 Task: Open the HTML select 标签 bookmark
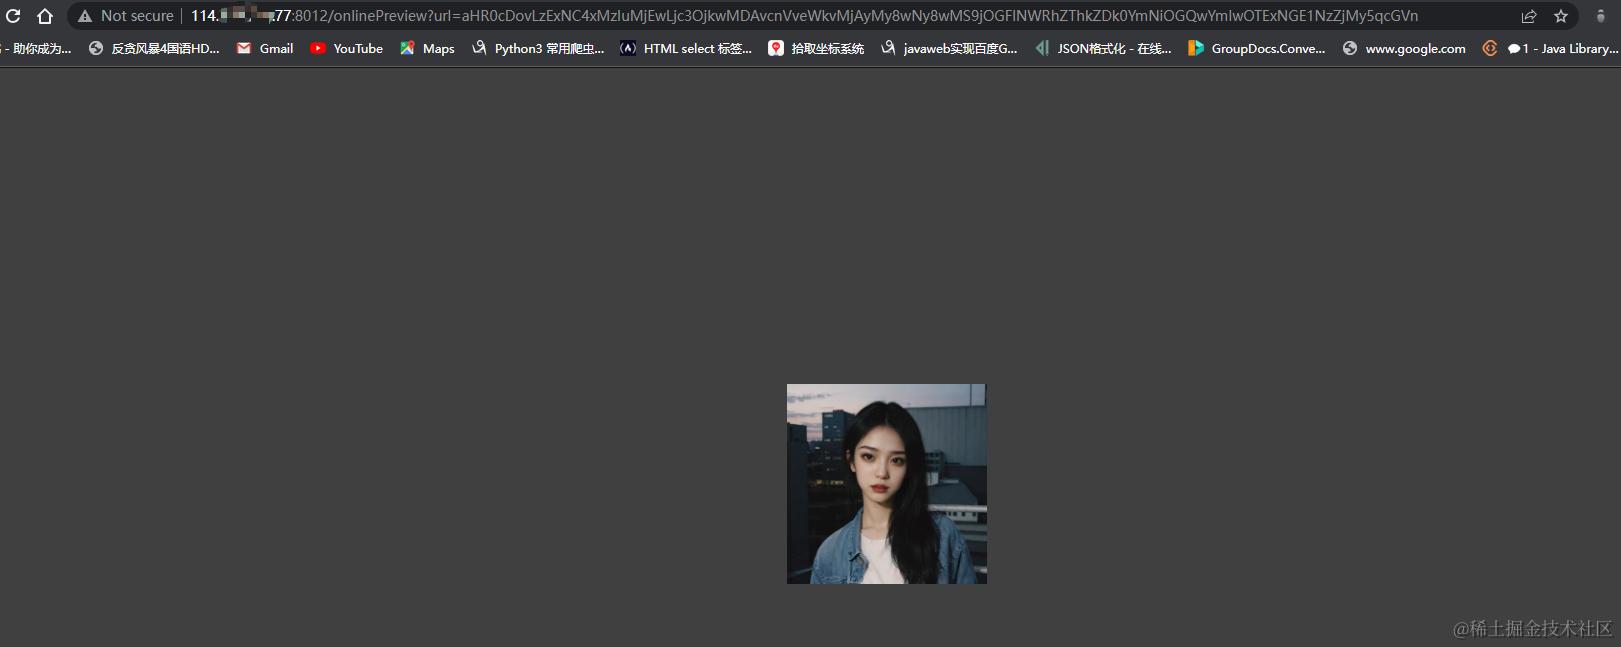686,48
